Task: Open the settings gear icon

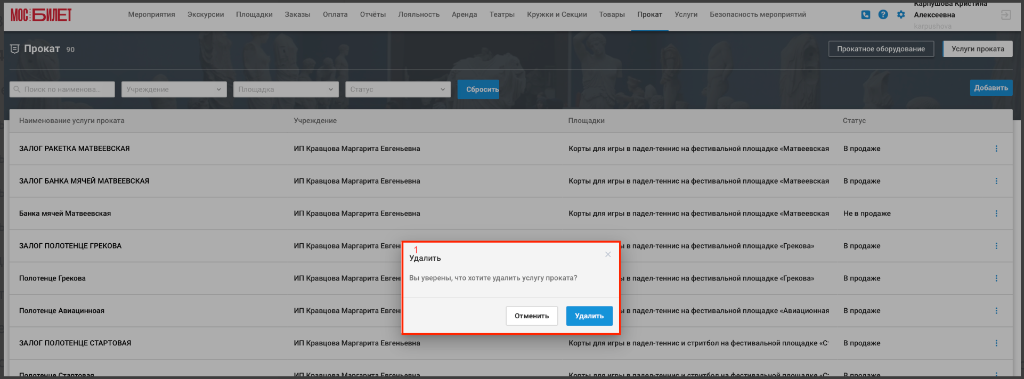Action: [x=901, y=14]
